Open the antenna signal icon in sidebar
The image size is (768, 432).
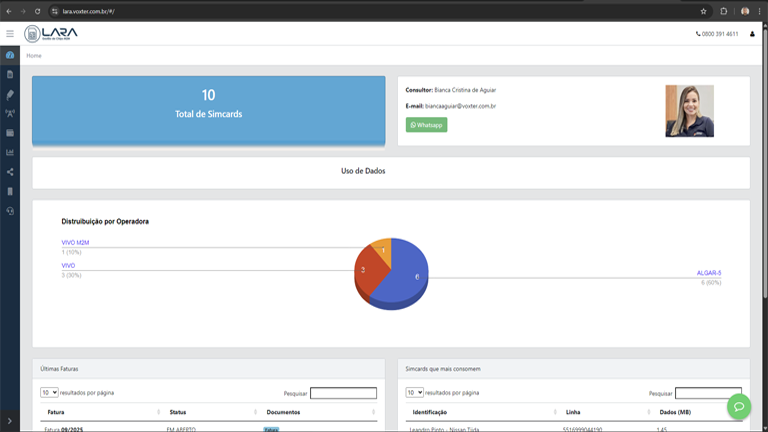point(10,113)
